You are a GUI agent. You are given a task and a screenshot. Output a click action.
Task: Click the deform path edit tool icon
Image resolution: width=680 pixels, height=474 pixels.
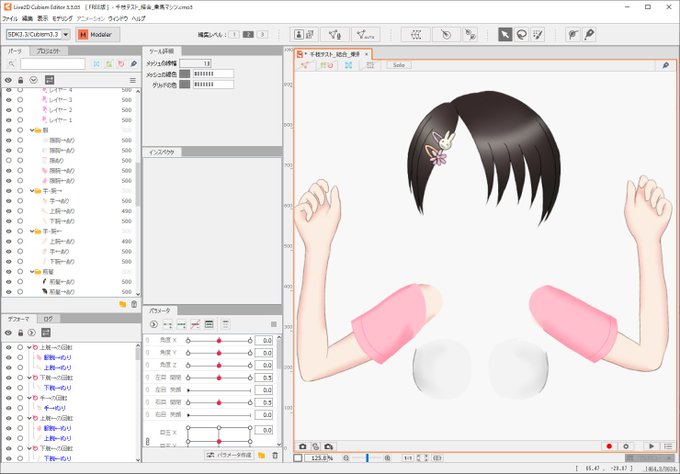[573, 34]
